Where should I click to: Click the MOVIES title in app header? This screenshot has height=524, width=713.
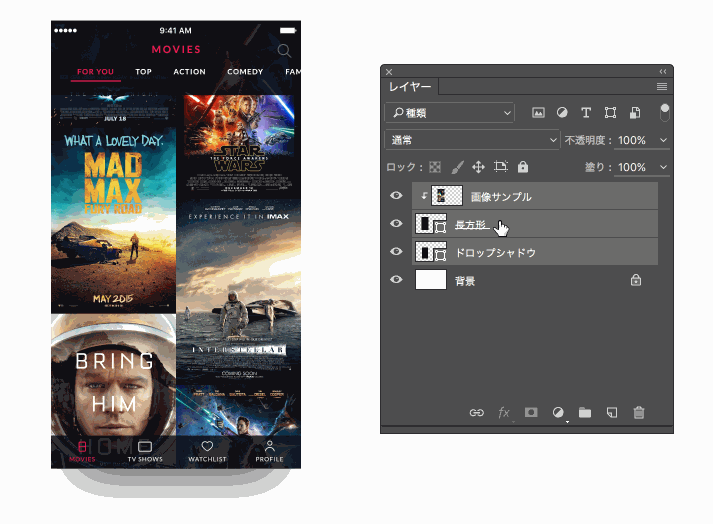coord(176,49)
